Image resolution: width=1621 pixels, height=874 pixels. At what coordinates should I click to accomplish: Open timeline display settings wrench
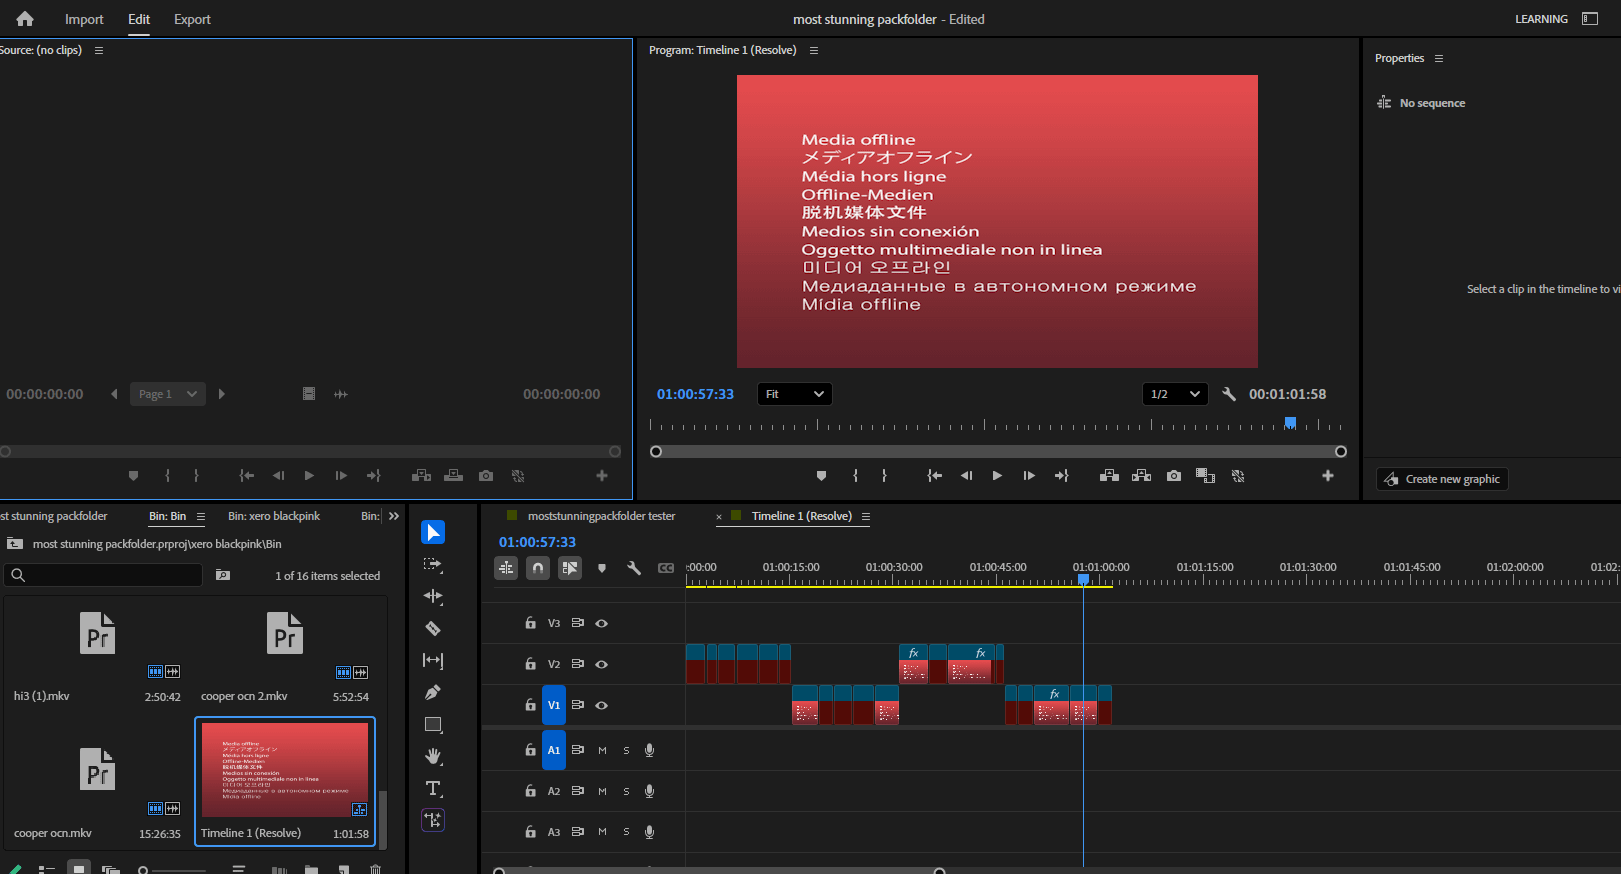634,568
